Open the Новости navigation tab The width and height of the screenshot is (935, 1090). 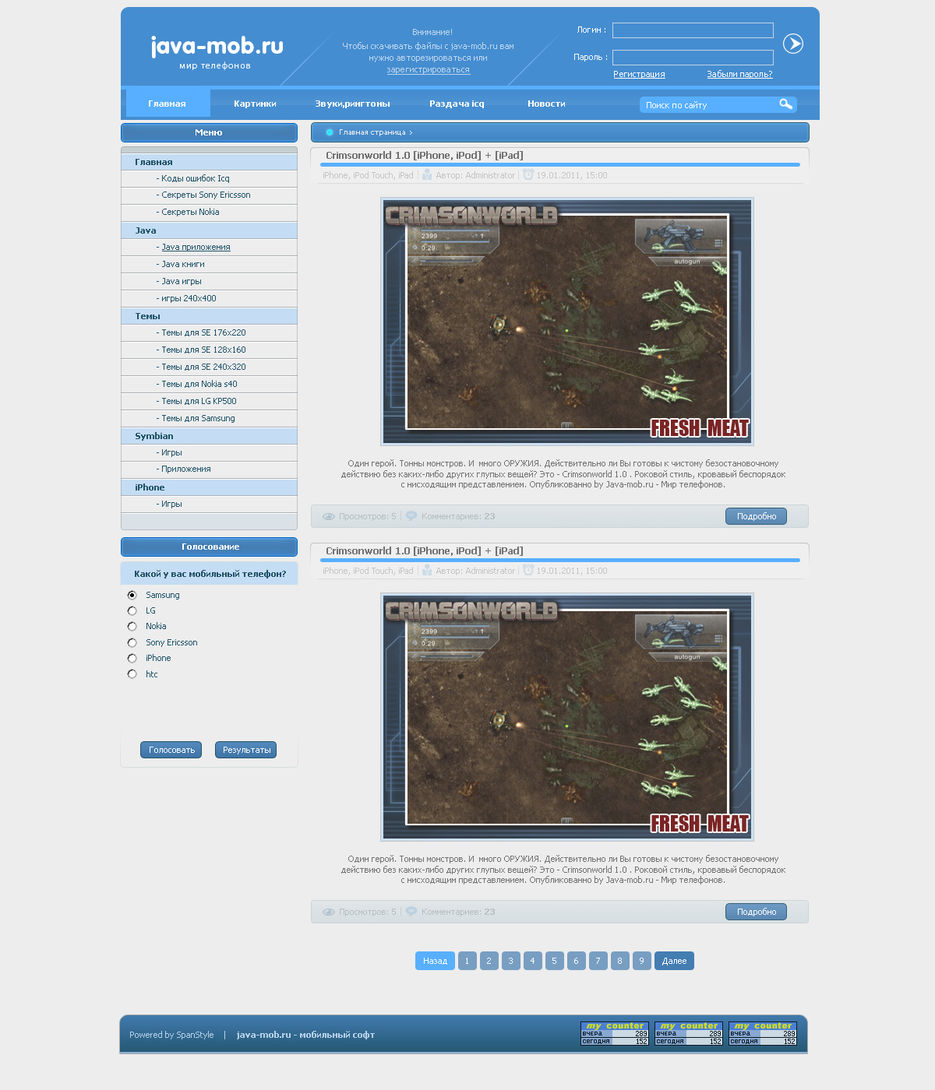(546, 104)
